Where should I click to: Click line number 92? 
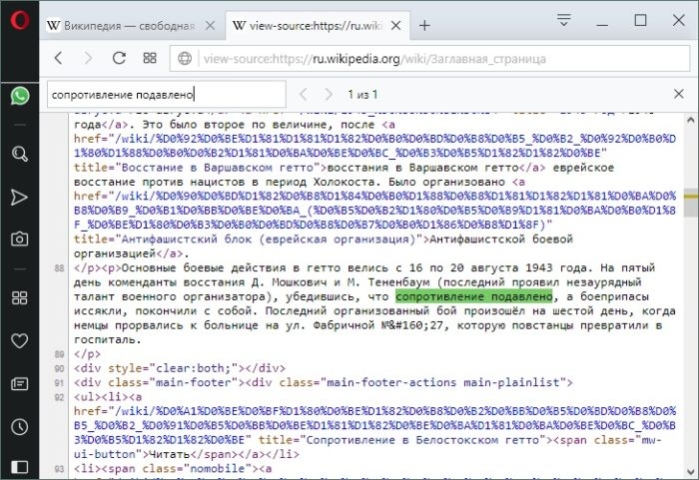(x=59, y=397)
